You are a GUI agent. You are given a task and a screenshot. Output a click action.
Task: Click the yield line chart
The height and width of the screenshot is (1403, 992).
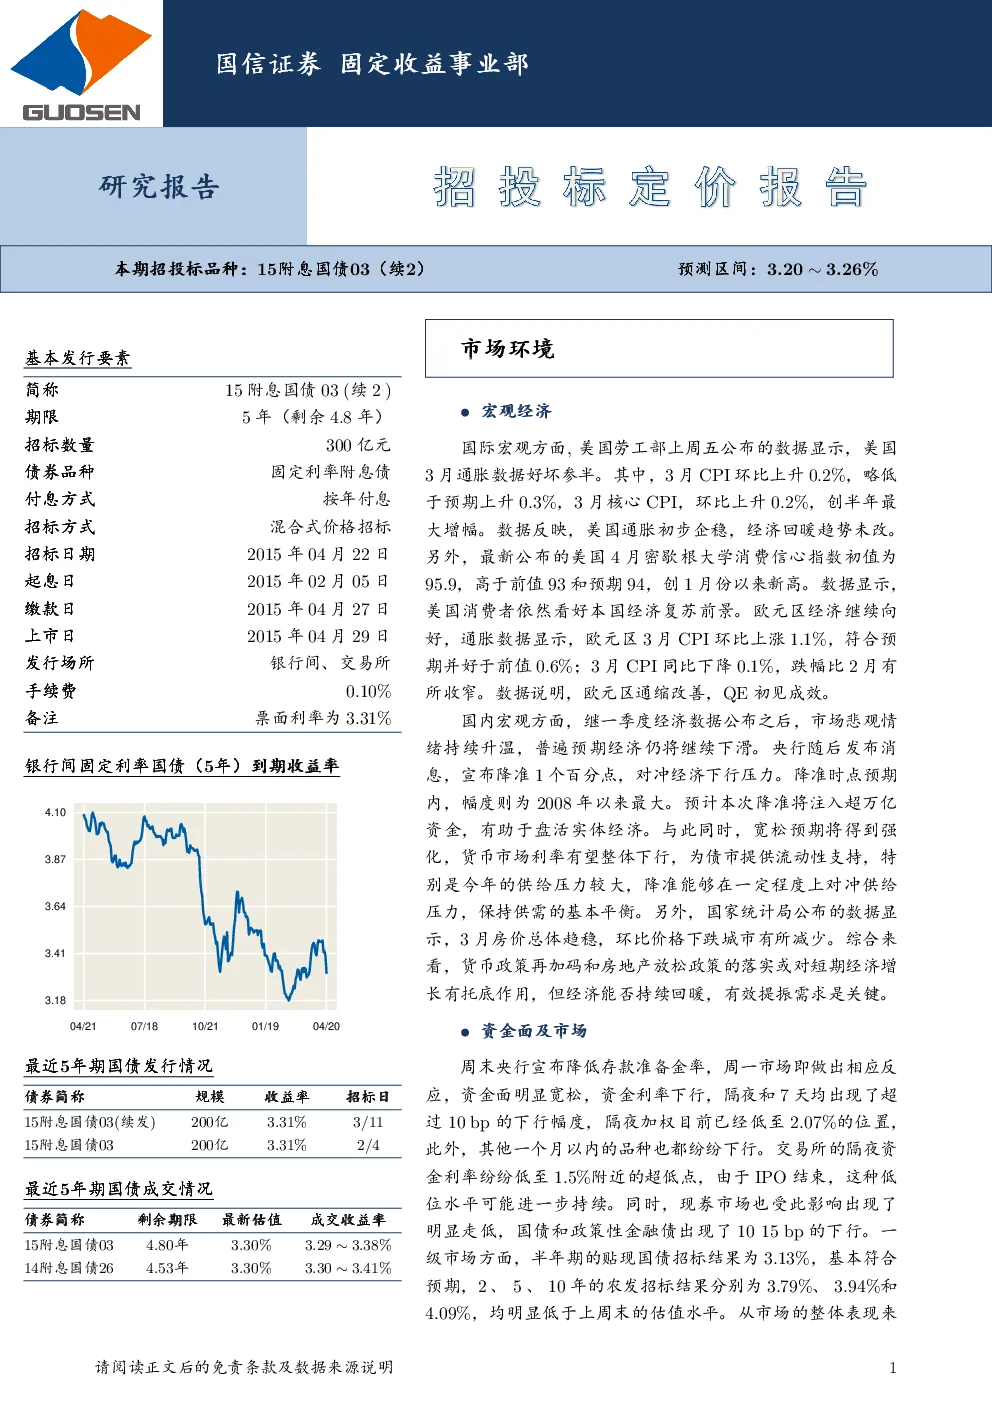[205, 906]
